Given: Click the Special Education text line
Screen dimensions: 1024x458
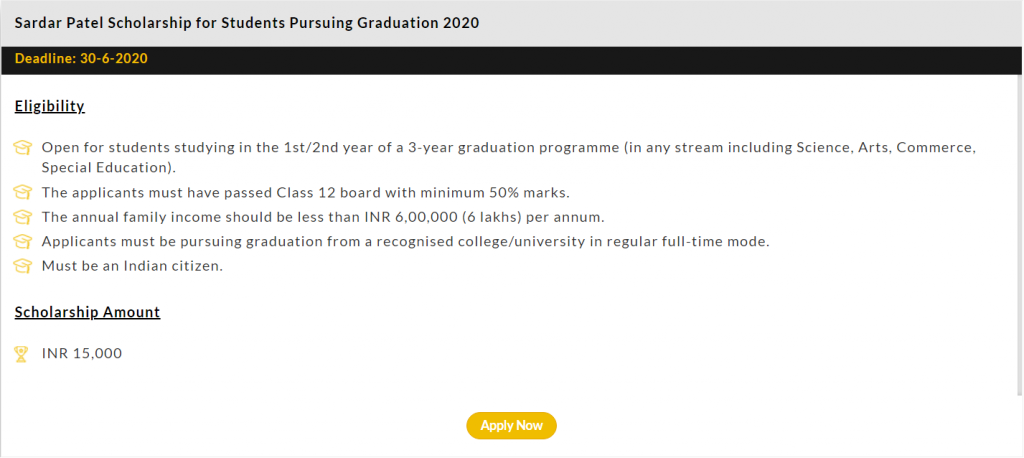Looking at the screenshot, I should click(x=109, y=167).
